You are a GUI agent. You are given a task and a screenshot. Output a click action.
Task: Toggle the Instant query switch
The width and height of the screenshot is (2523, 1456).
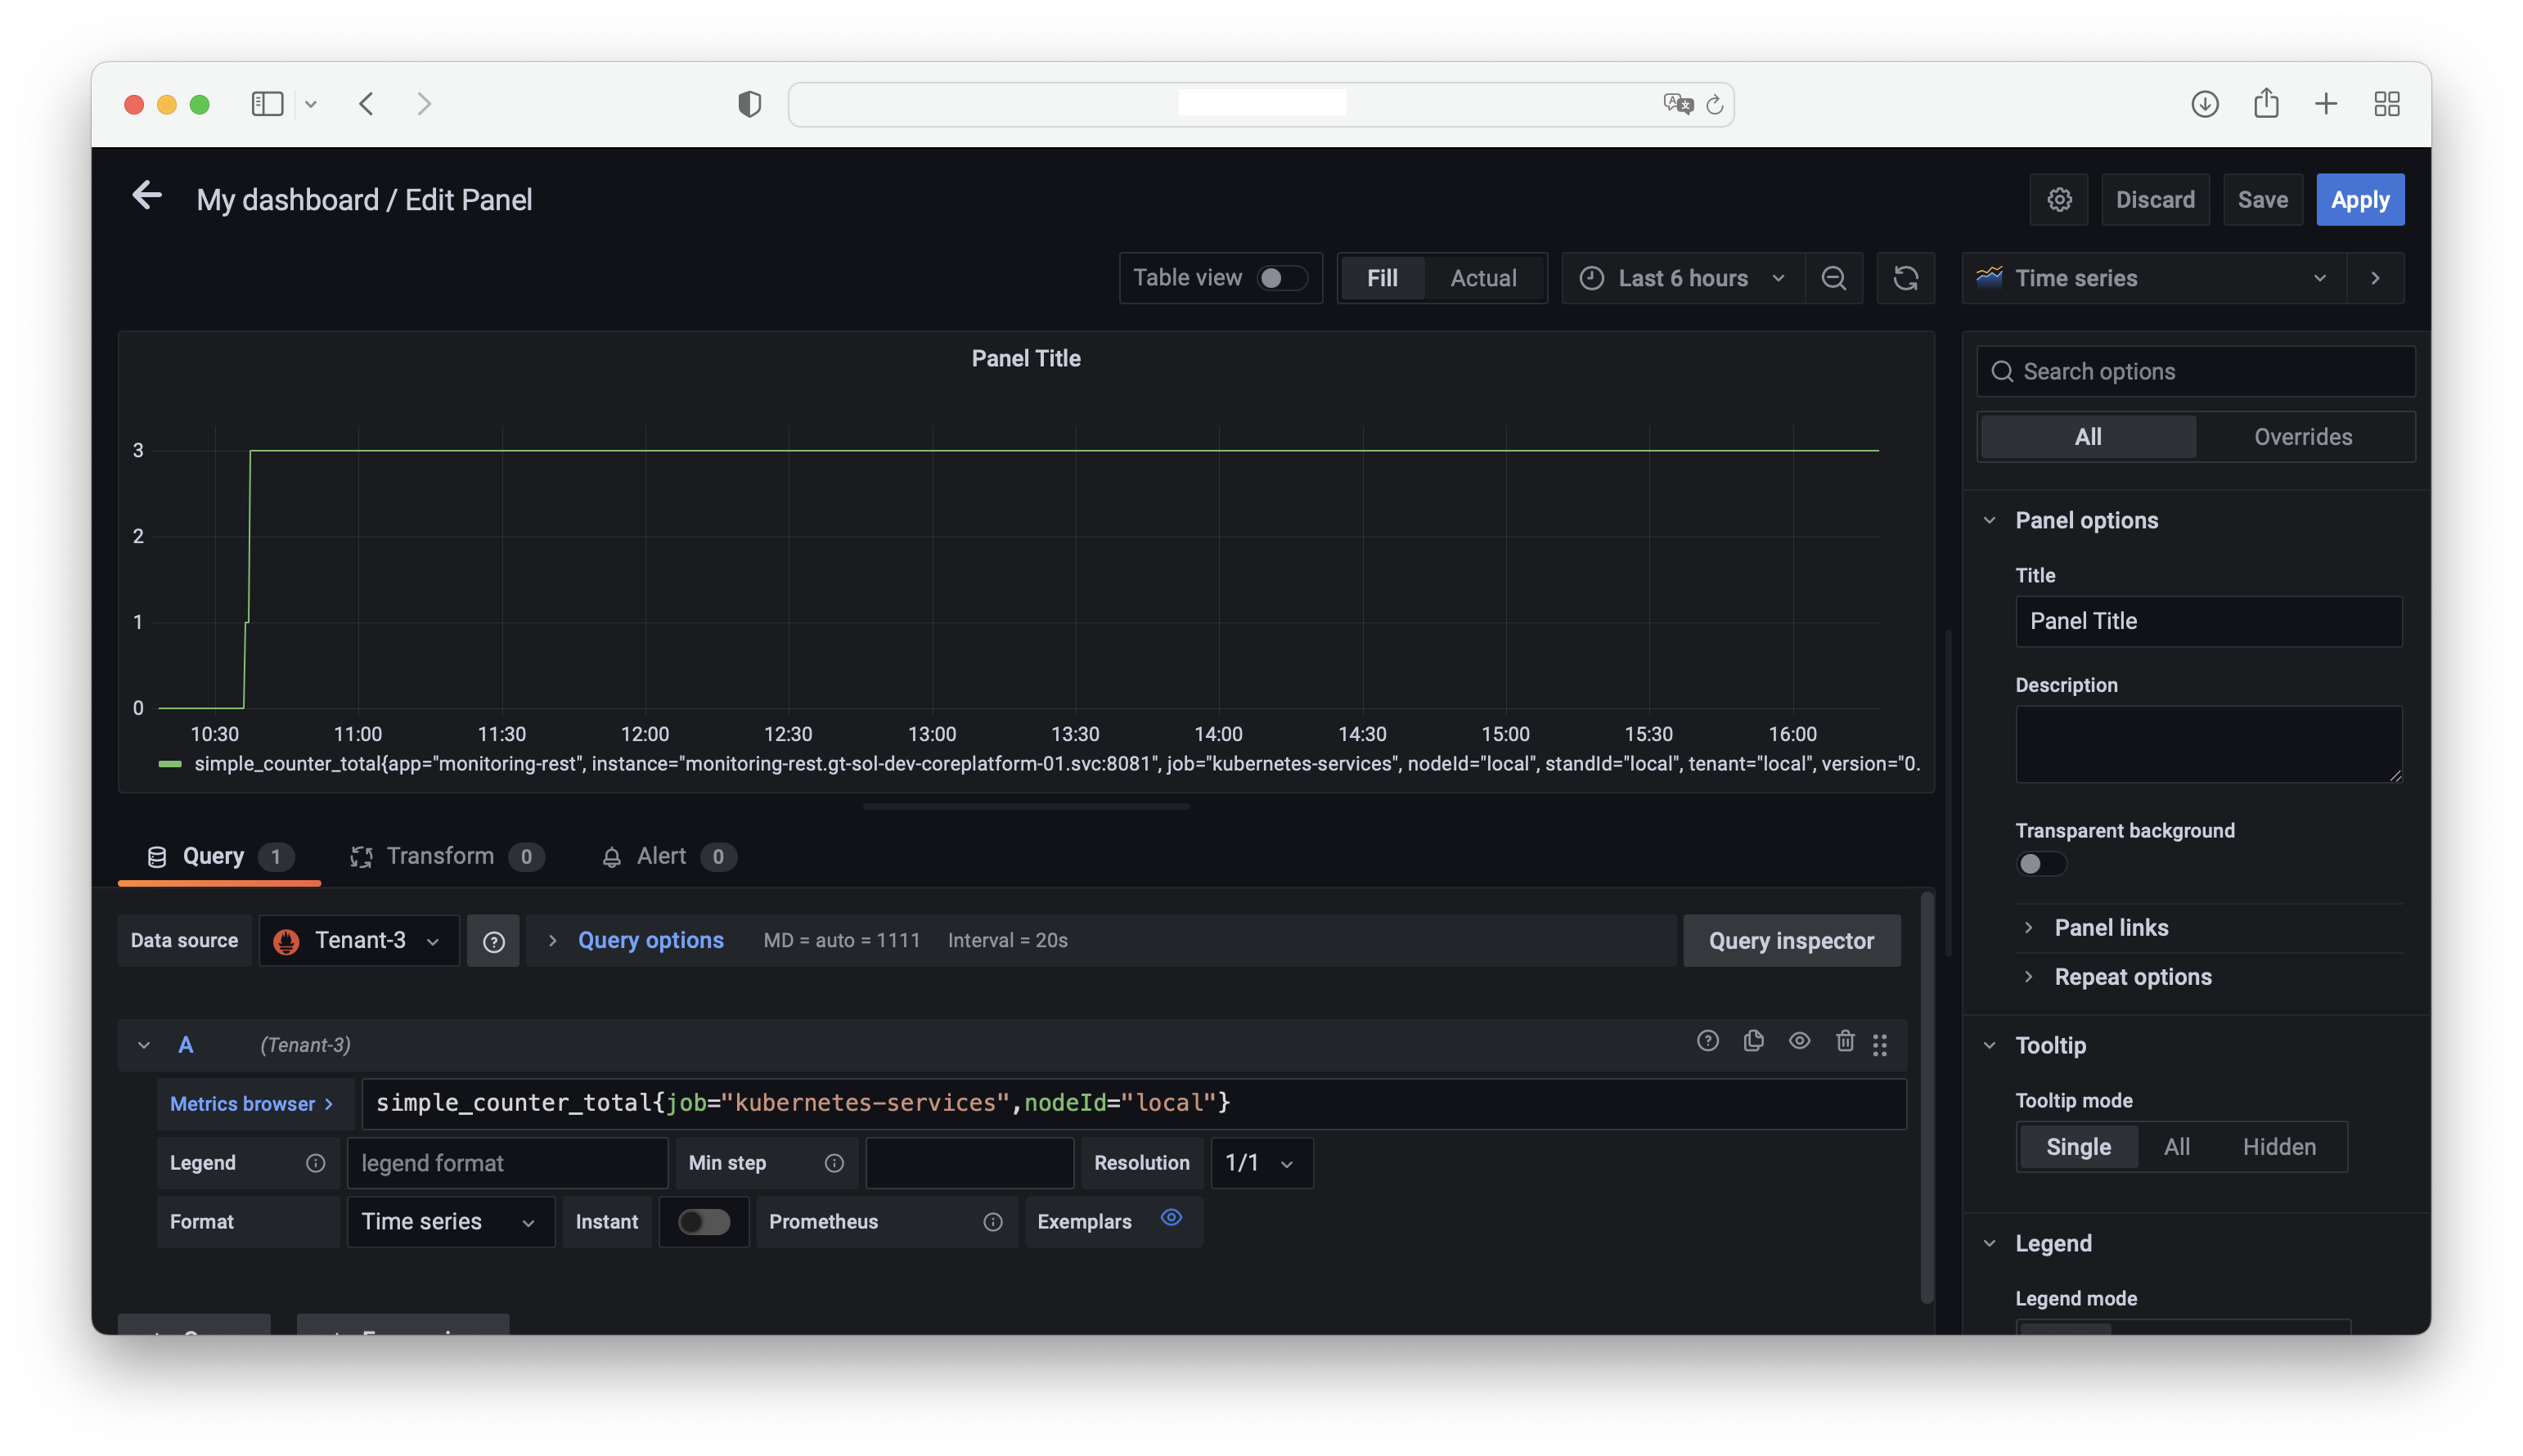pyautogui.click(x=704, y=1222)
